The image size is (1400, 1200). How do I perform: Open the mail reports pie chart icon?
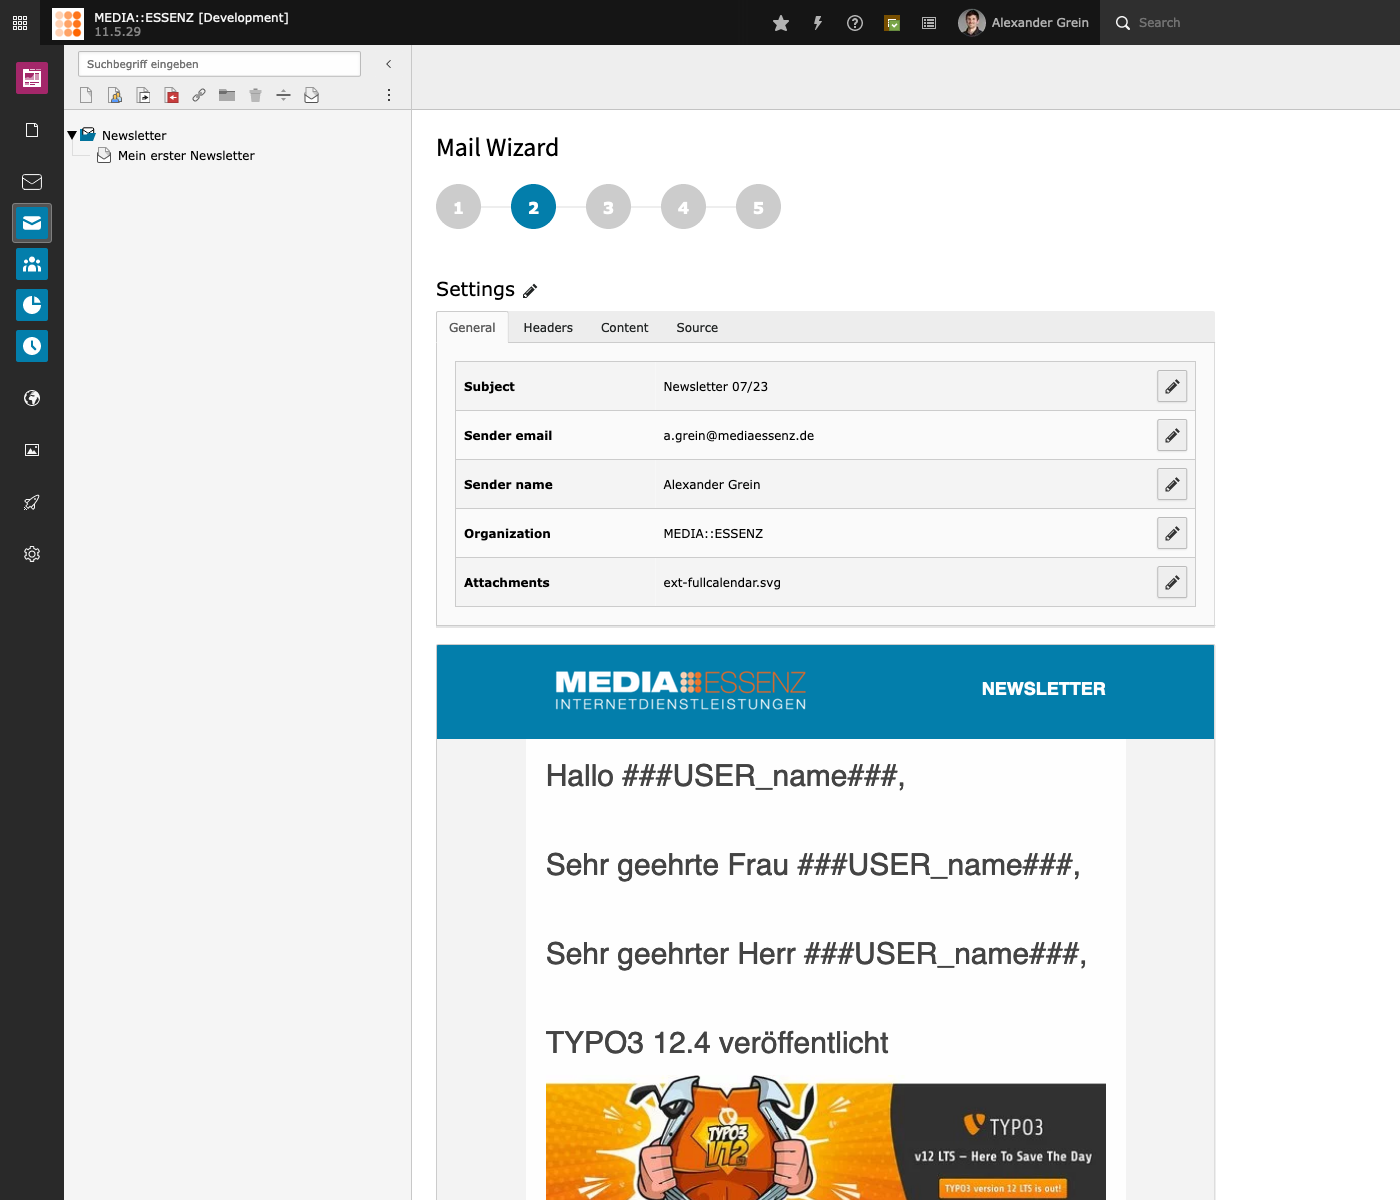pyautogui.click(x=32, y=305)
